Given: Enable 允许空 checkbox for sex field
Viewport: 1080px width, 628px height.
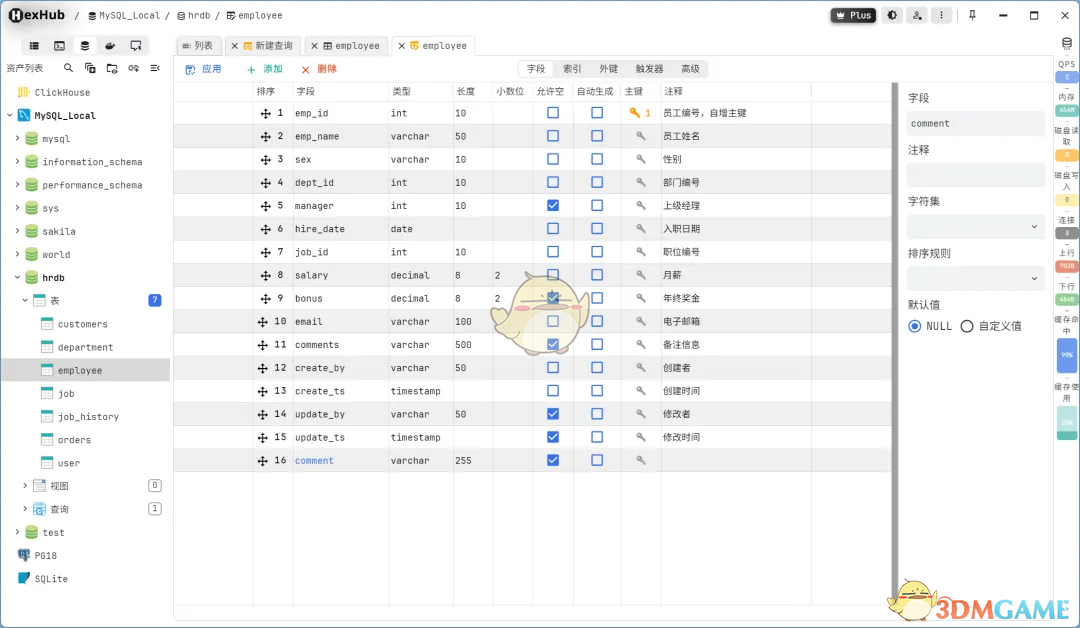Looking at the screenshot, I should pyautogui.click(x=553, y=159).
